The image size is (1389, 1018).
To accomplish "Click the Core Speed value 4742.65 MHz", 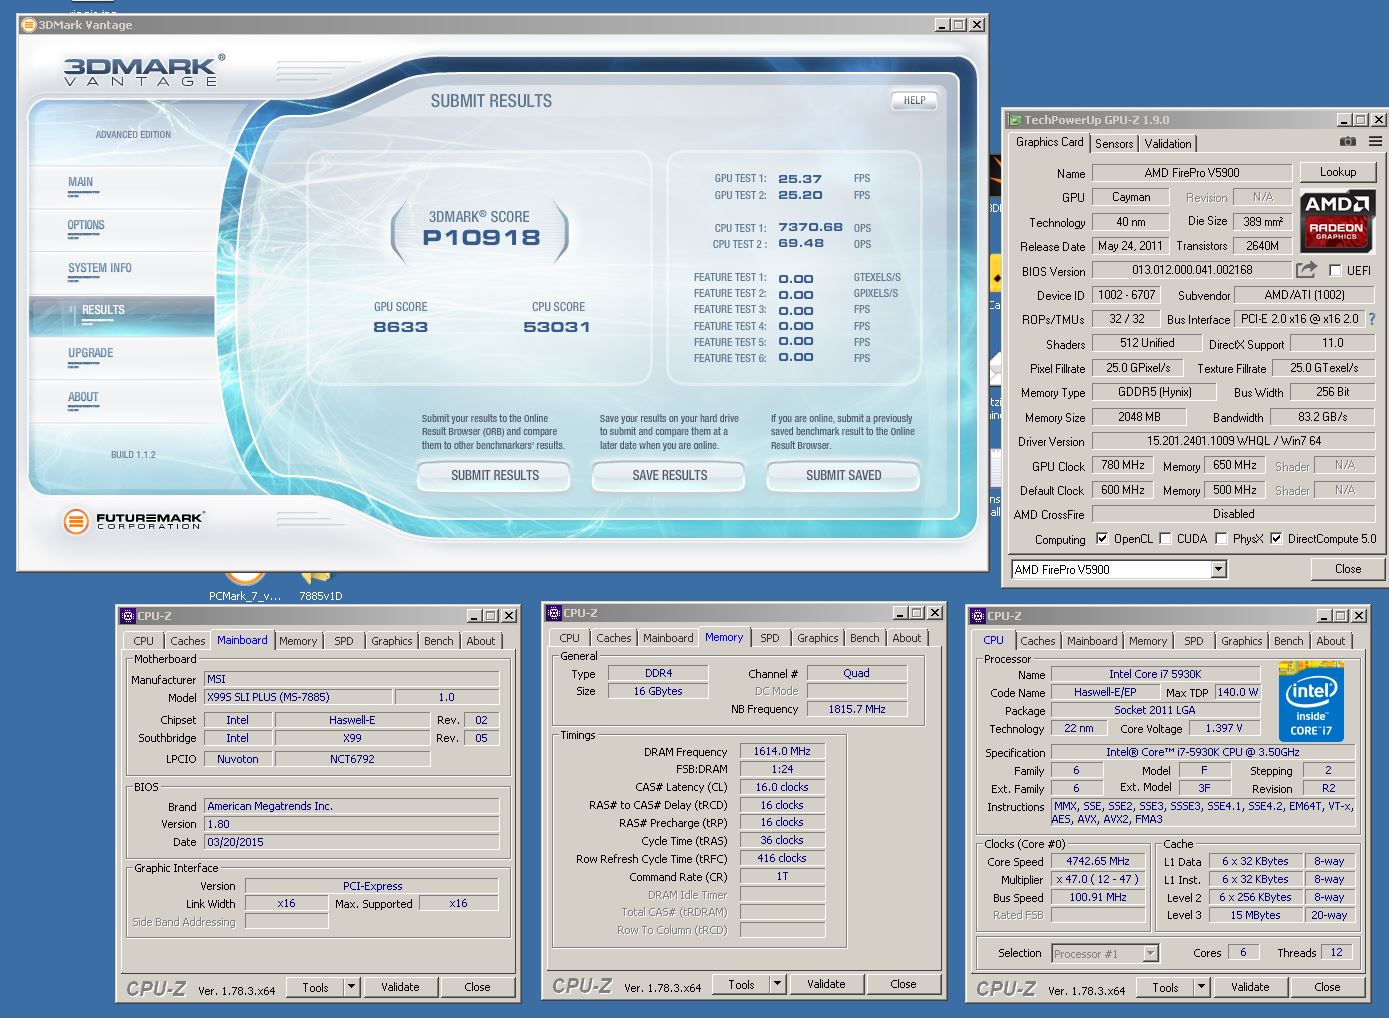I will [1097, 861].
